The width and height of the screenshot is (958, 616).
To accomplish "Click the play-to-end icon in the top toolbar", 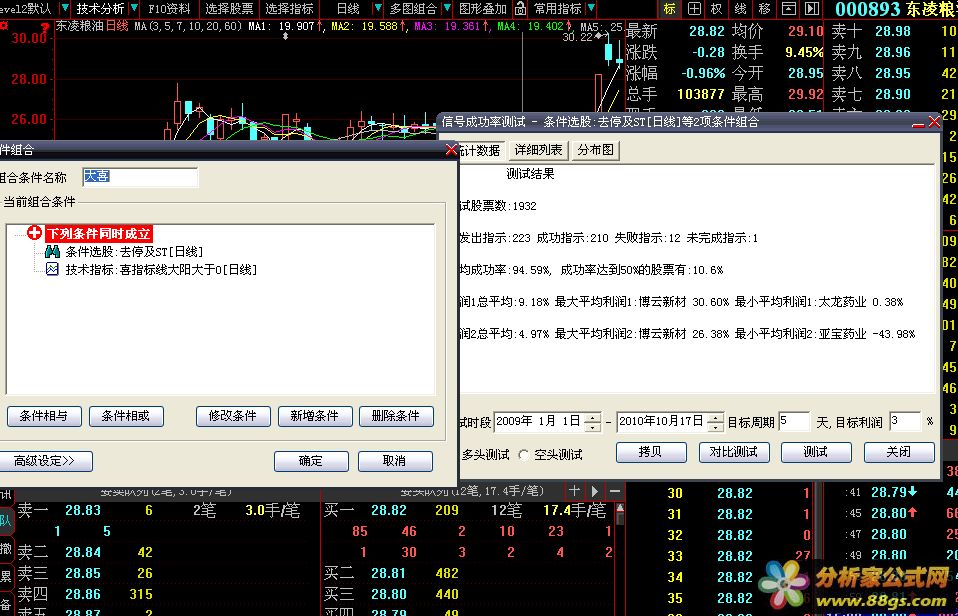I will [811, 9].
